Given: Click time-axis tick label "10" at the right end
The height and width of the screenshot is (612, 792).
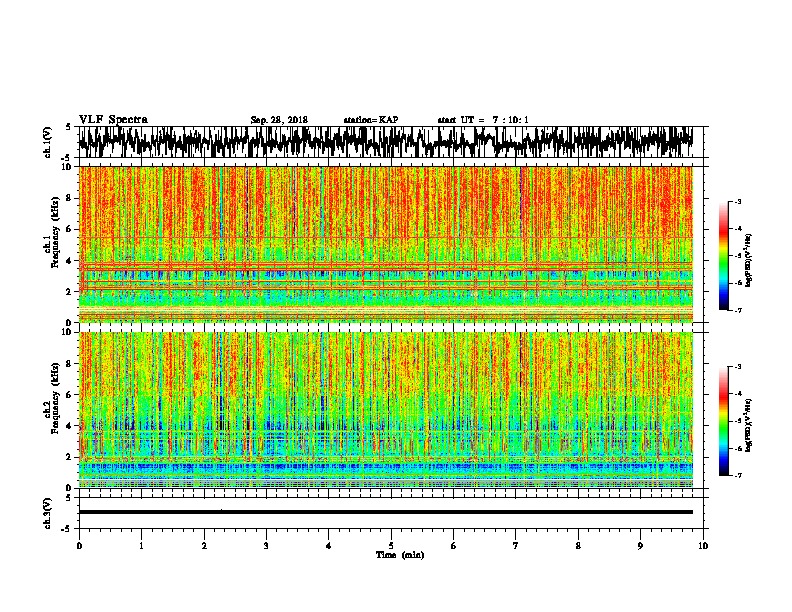Looking at the screenshot, I should pyautogui.click(x=703, y=546).
